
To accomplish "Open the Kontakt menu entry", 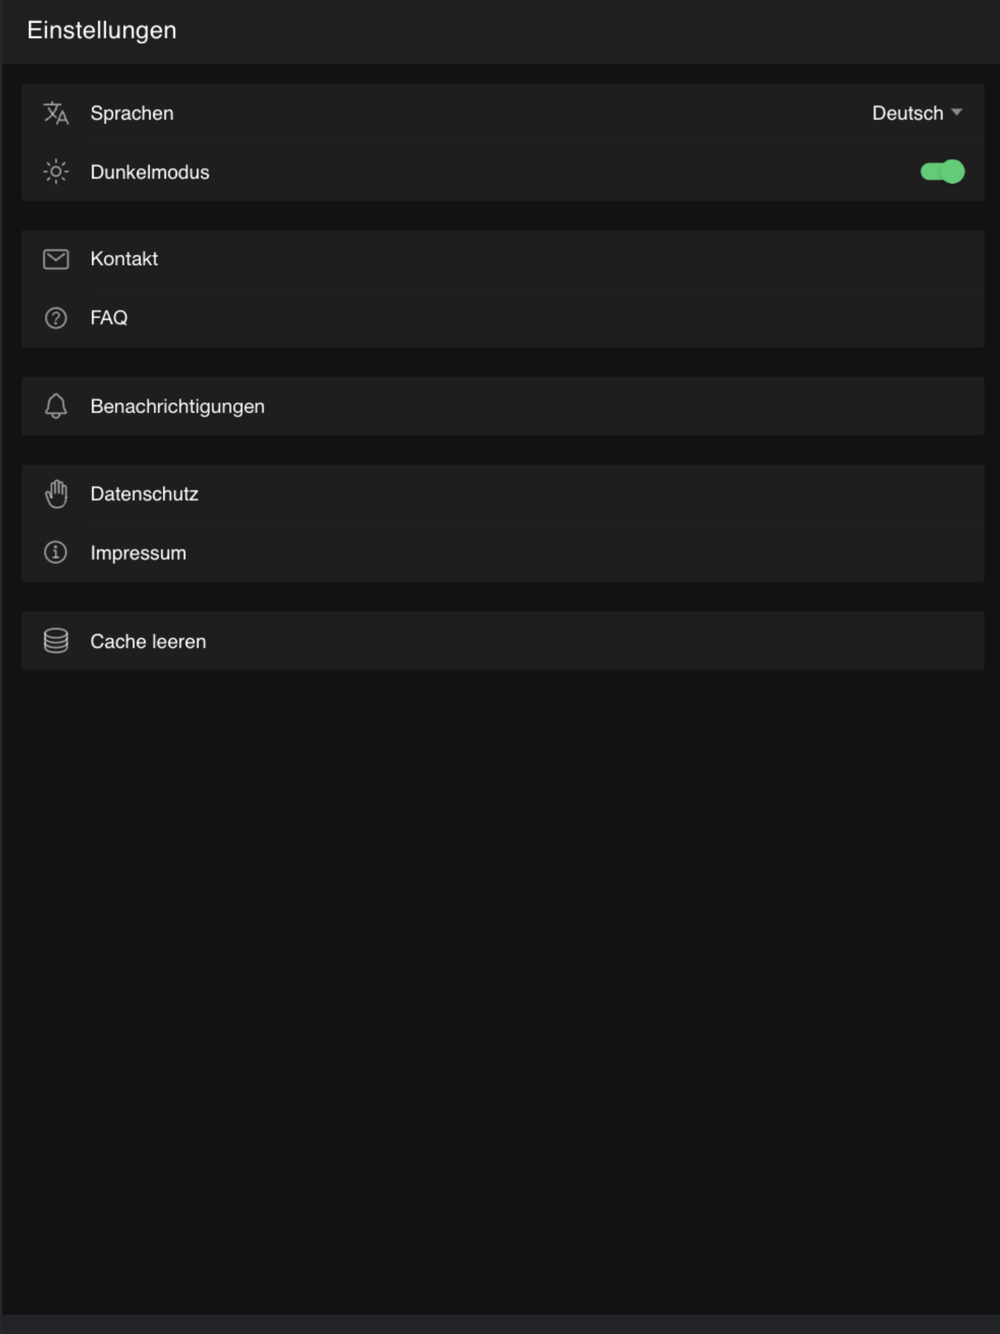I will click(124, 259).
